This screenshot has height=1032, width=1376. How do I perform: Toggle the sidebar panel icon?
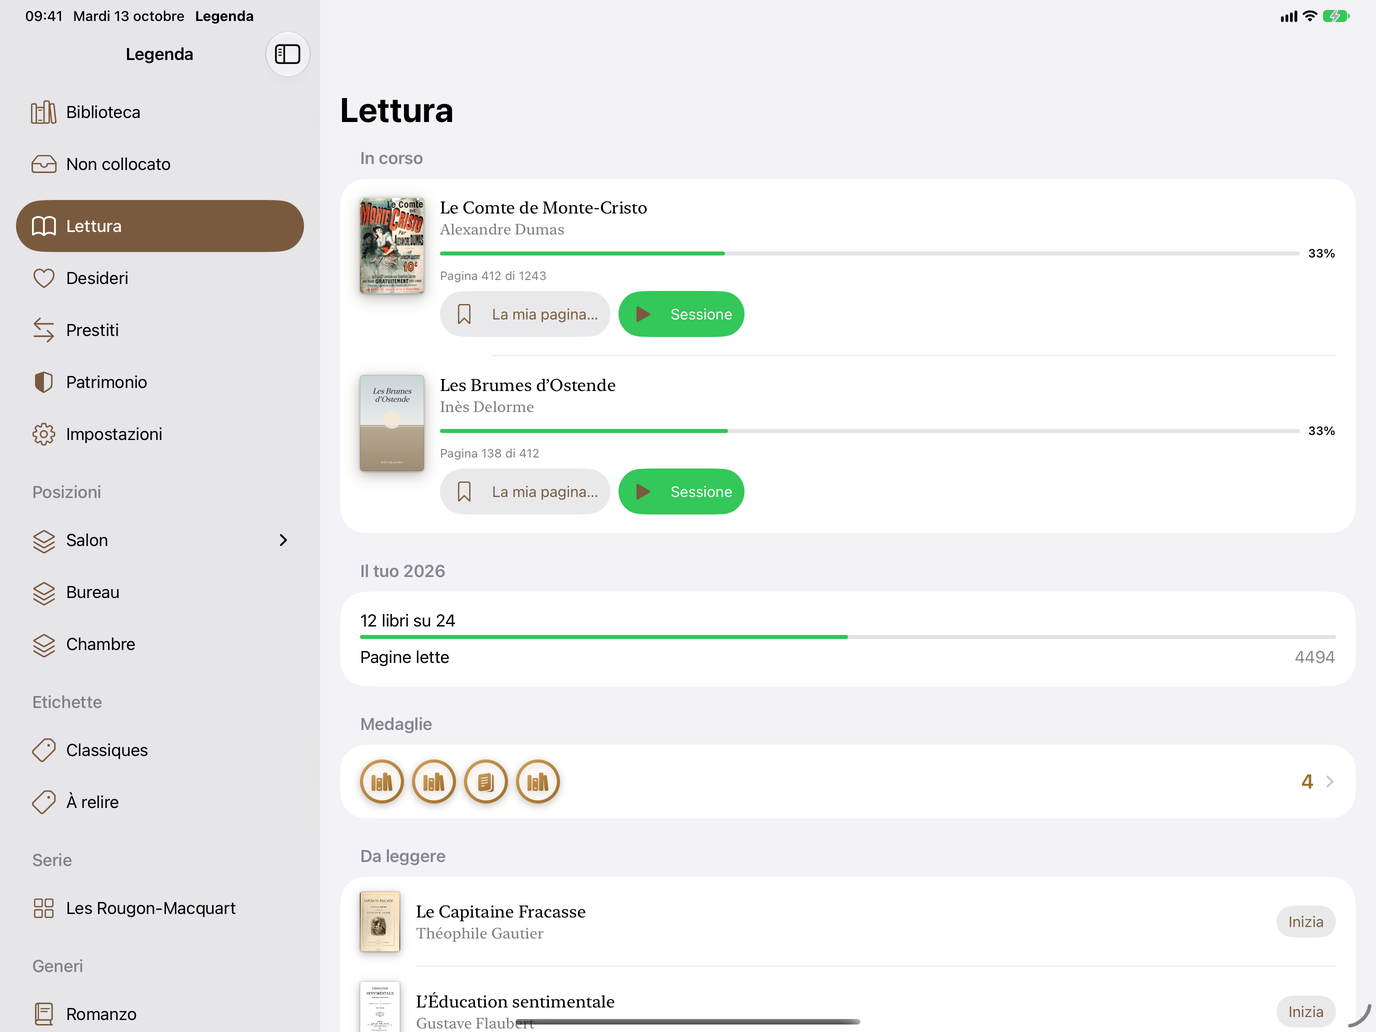pos(288,54)
